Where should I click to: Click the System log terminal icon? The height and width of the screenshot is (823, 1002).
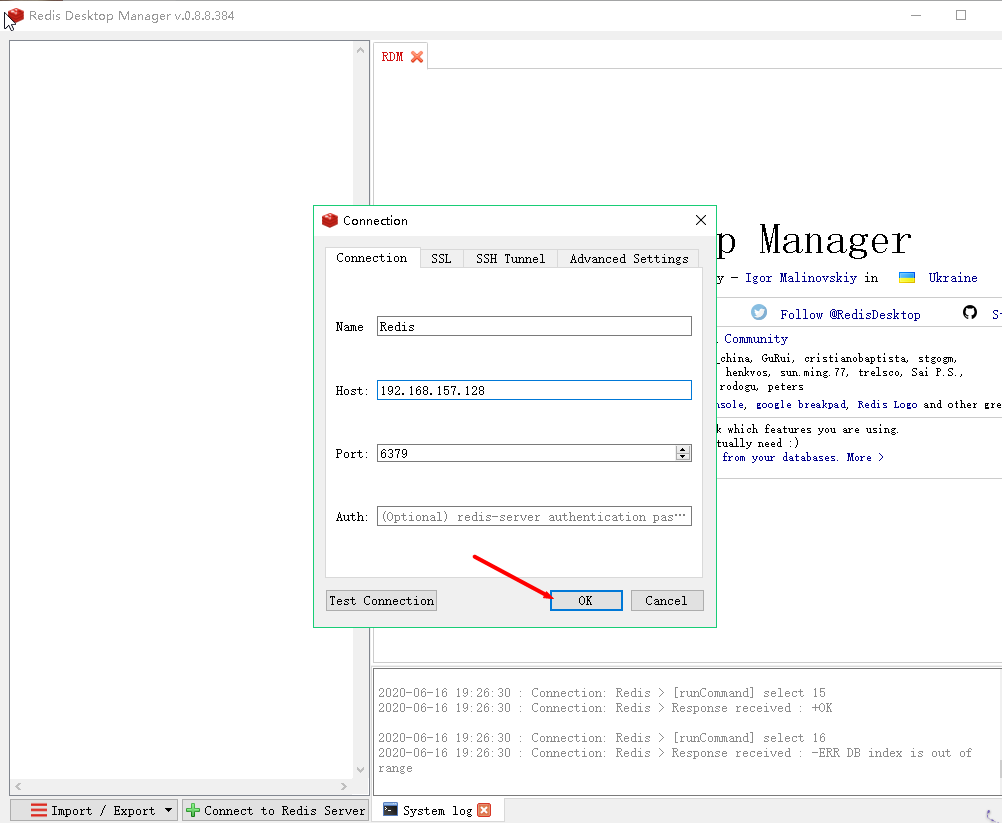click(x=390, y=810)
